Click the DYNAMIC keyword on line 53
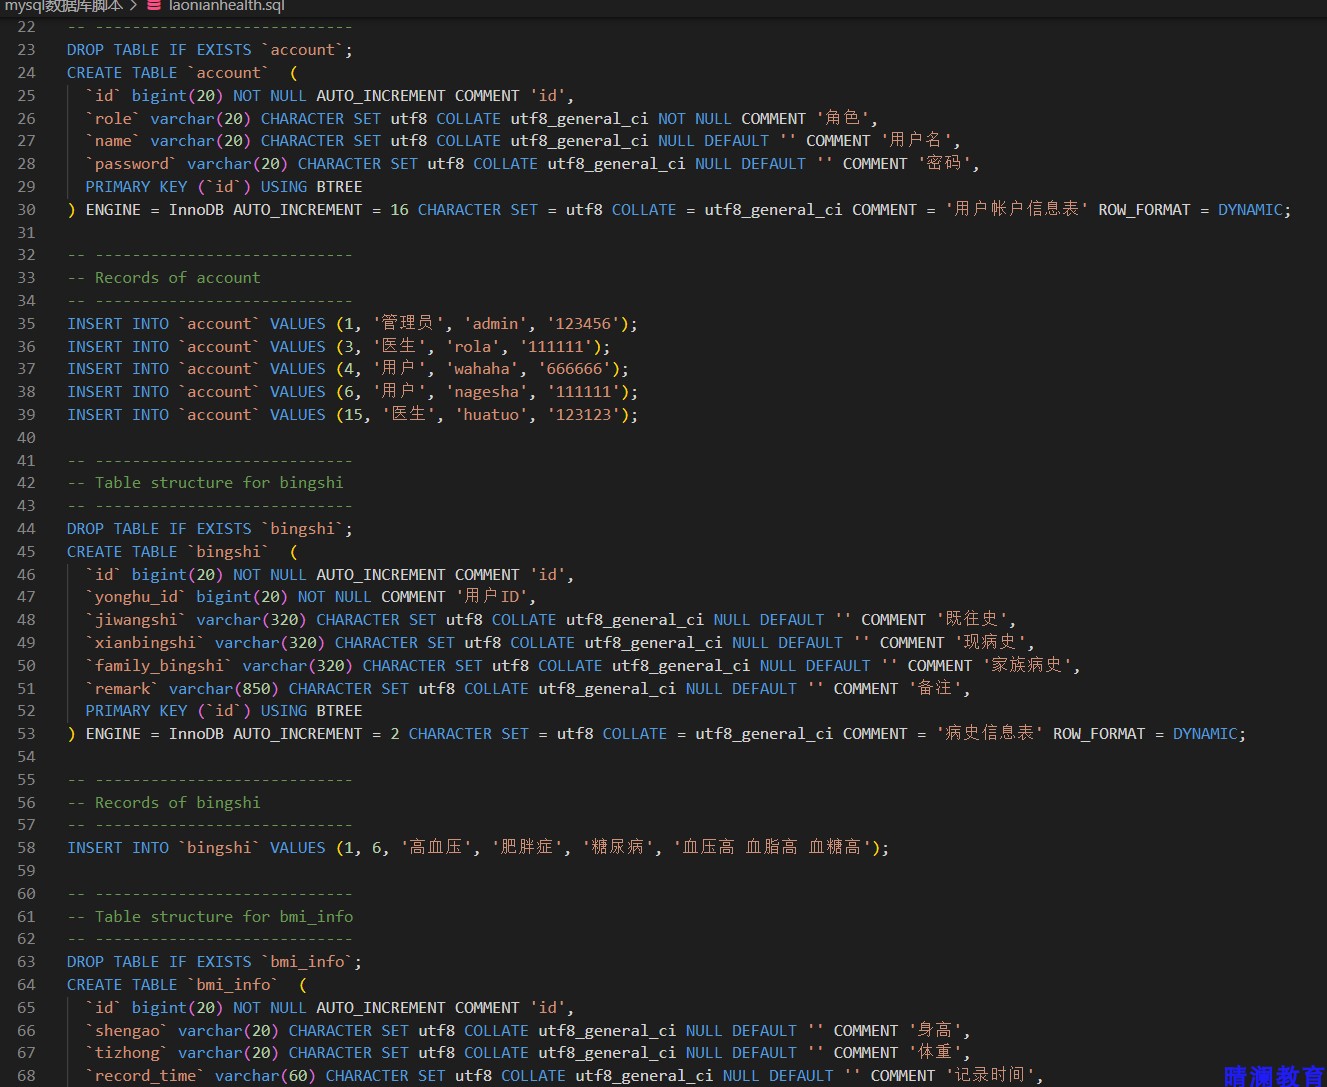The height and width of the screenshot is (1087, 1327). [x=1205, y=734]
